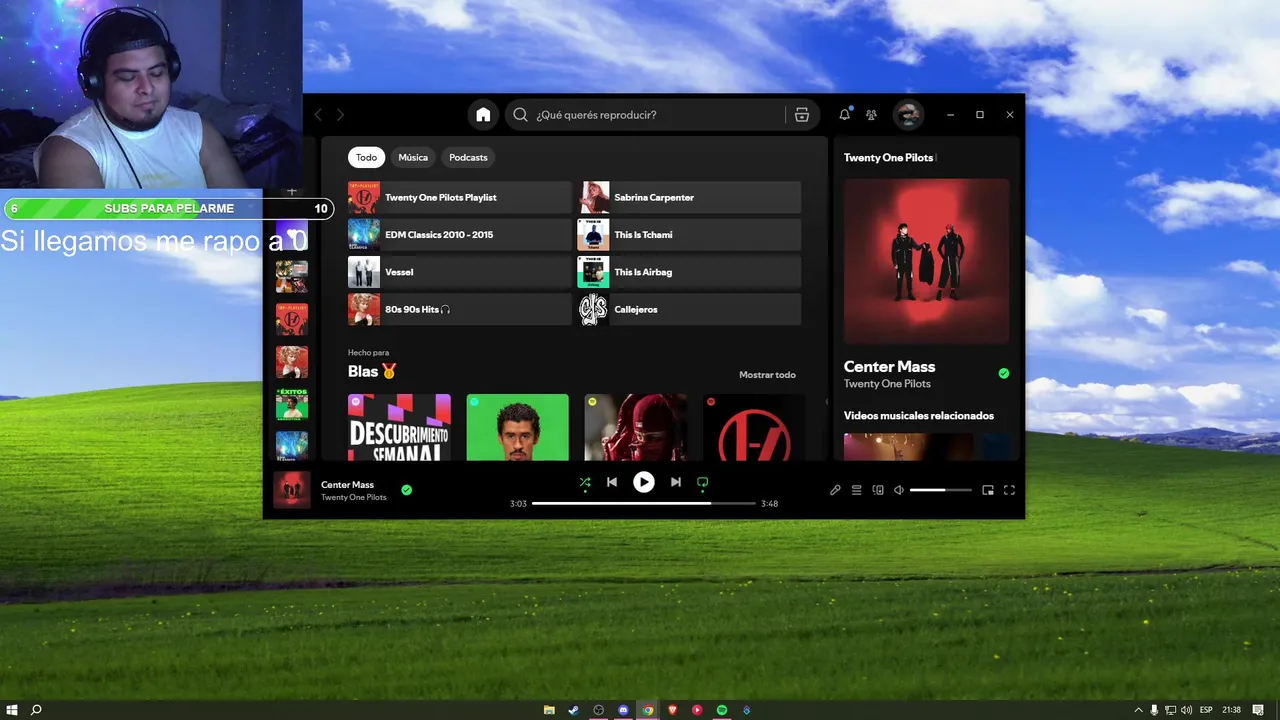
Task: Open Discord from taskbar
Action: tap(623, 710)
